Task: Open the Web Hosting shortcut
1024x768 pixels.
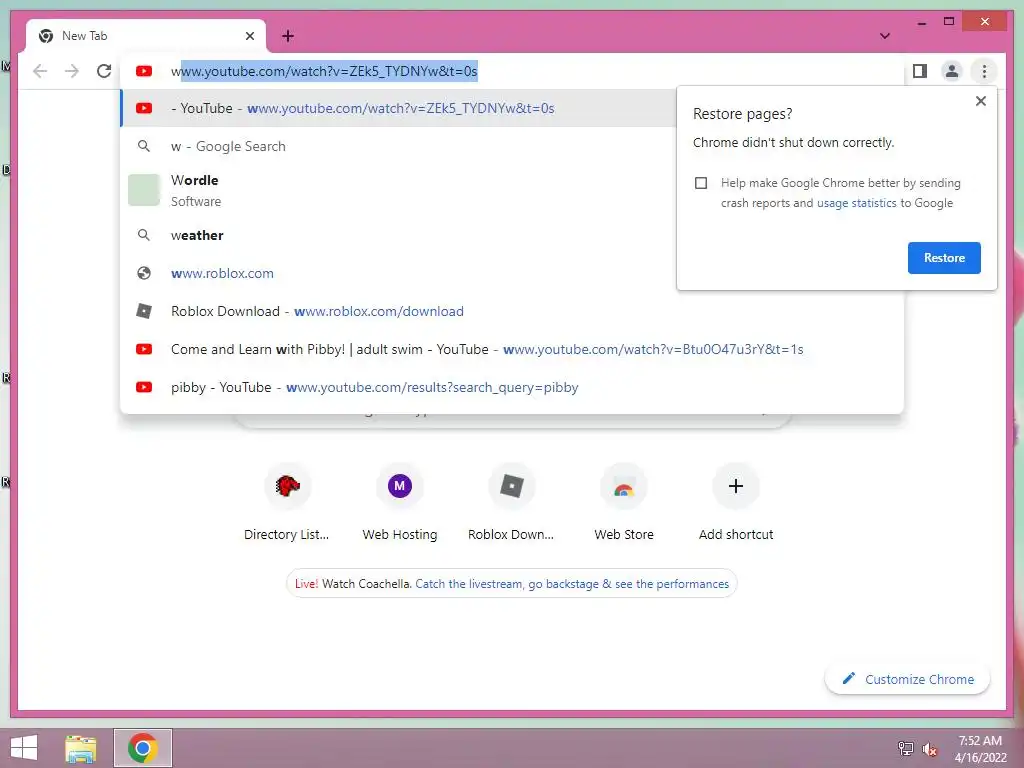Action: 400,503
